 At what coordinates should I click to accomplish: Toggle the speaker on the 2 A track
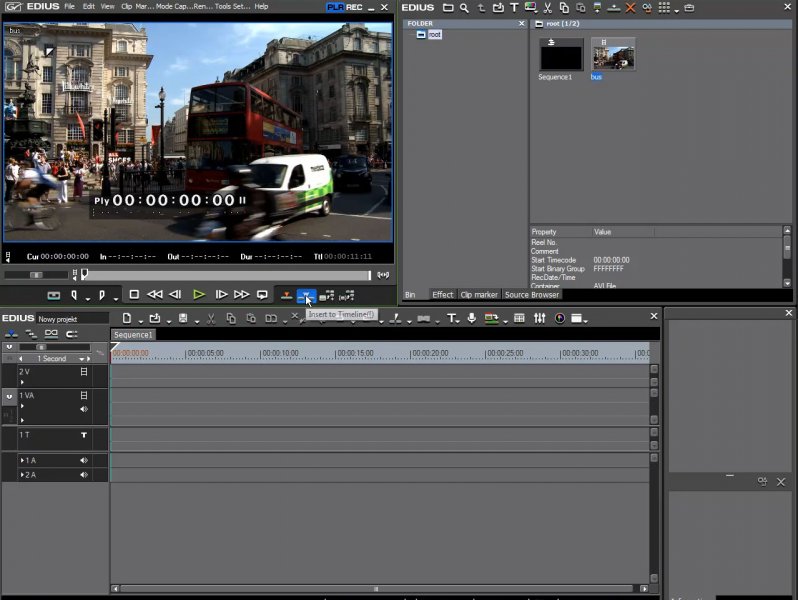tap(84, 474)
